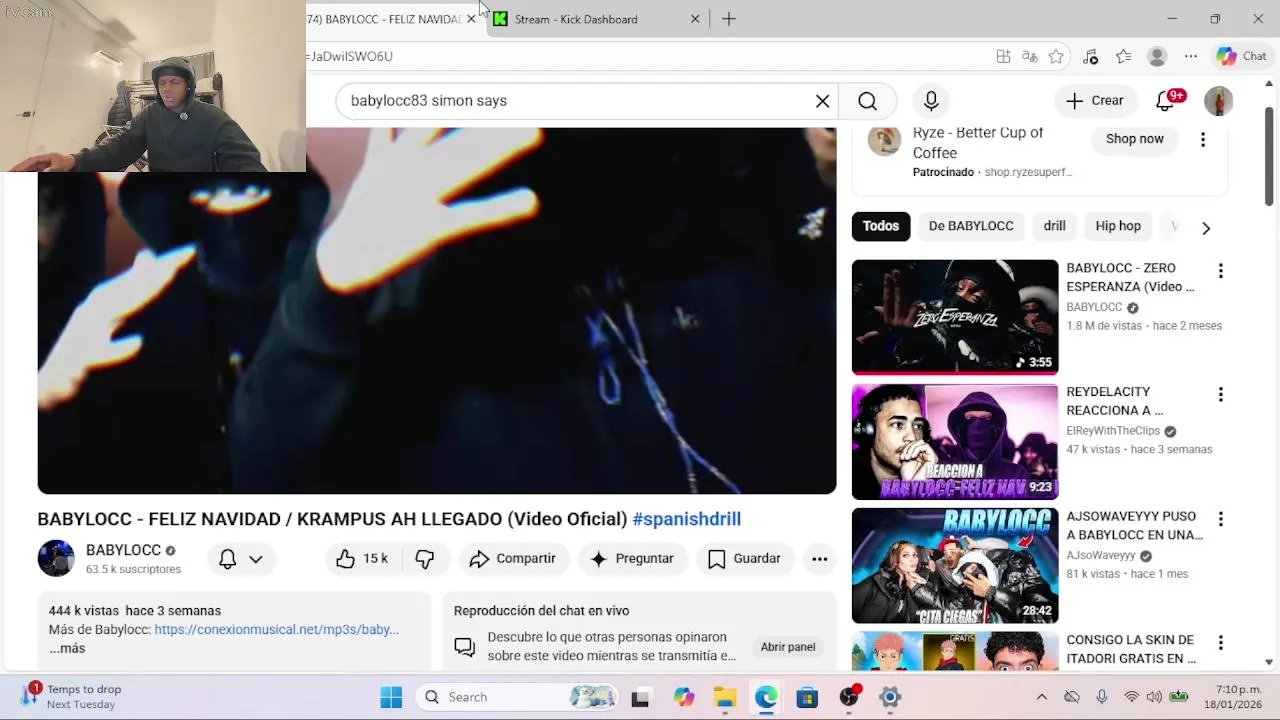The height and width of the screenshot is (720, 1280).
Task: Open options for REYDELACITY REACCIONA video
Action: pyautogui.click(x=1220, y=395)
